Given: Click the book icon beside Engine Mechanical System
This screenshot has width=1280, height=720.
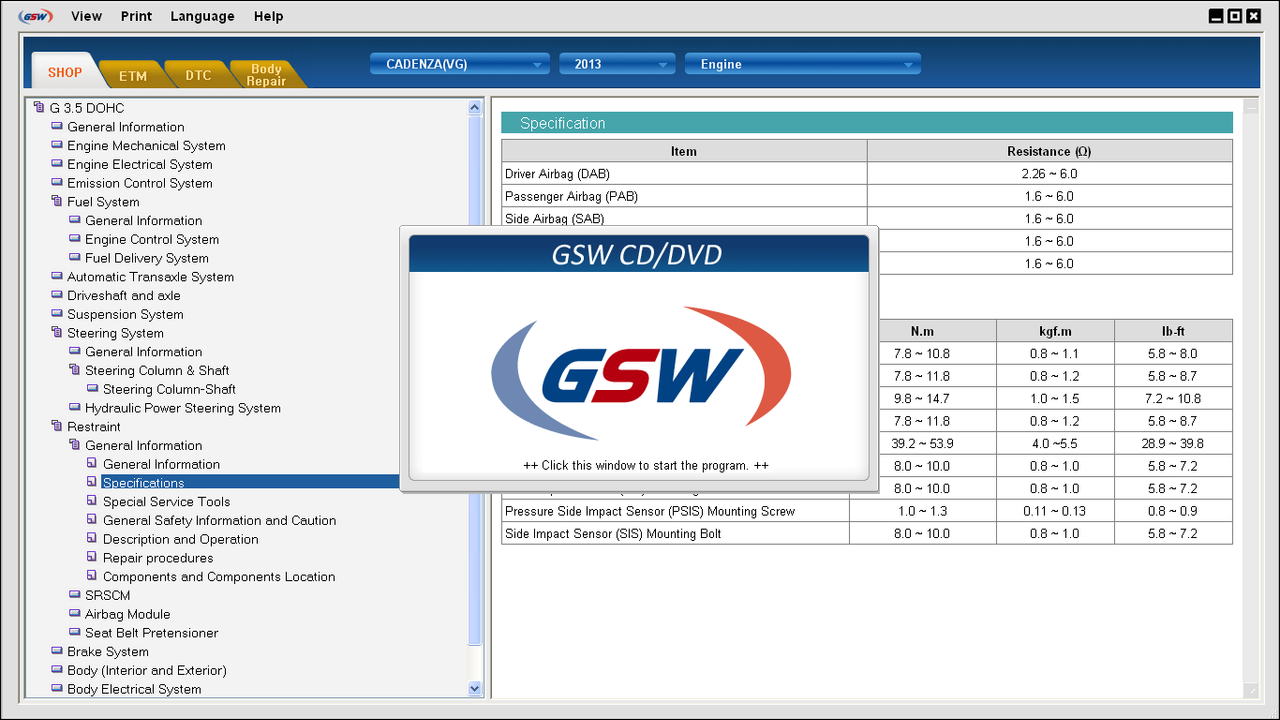Looking at the screenshot, I should 57,146.
